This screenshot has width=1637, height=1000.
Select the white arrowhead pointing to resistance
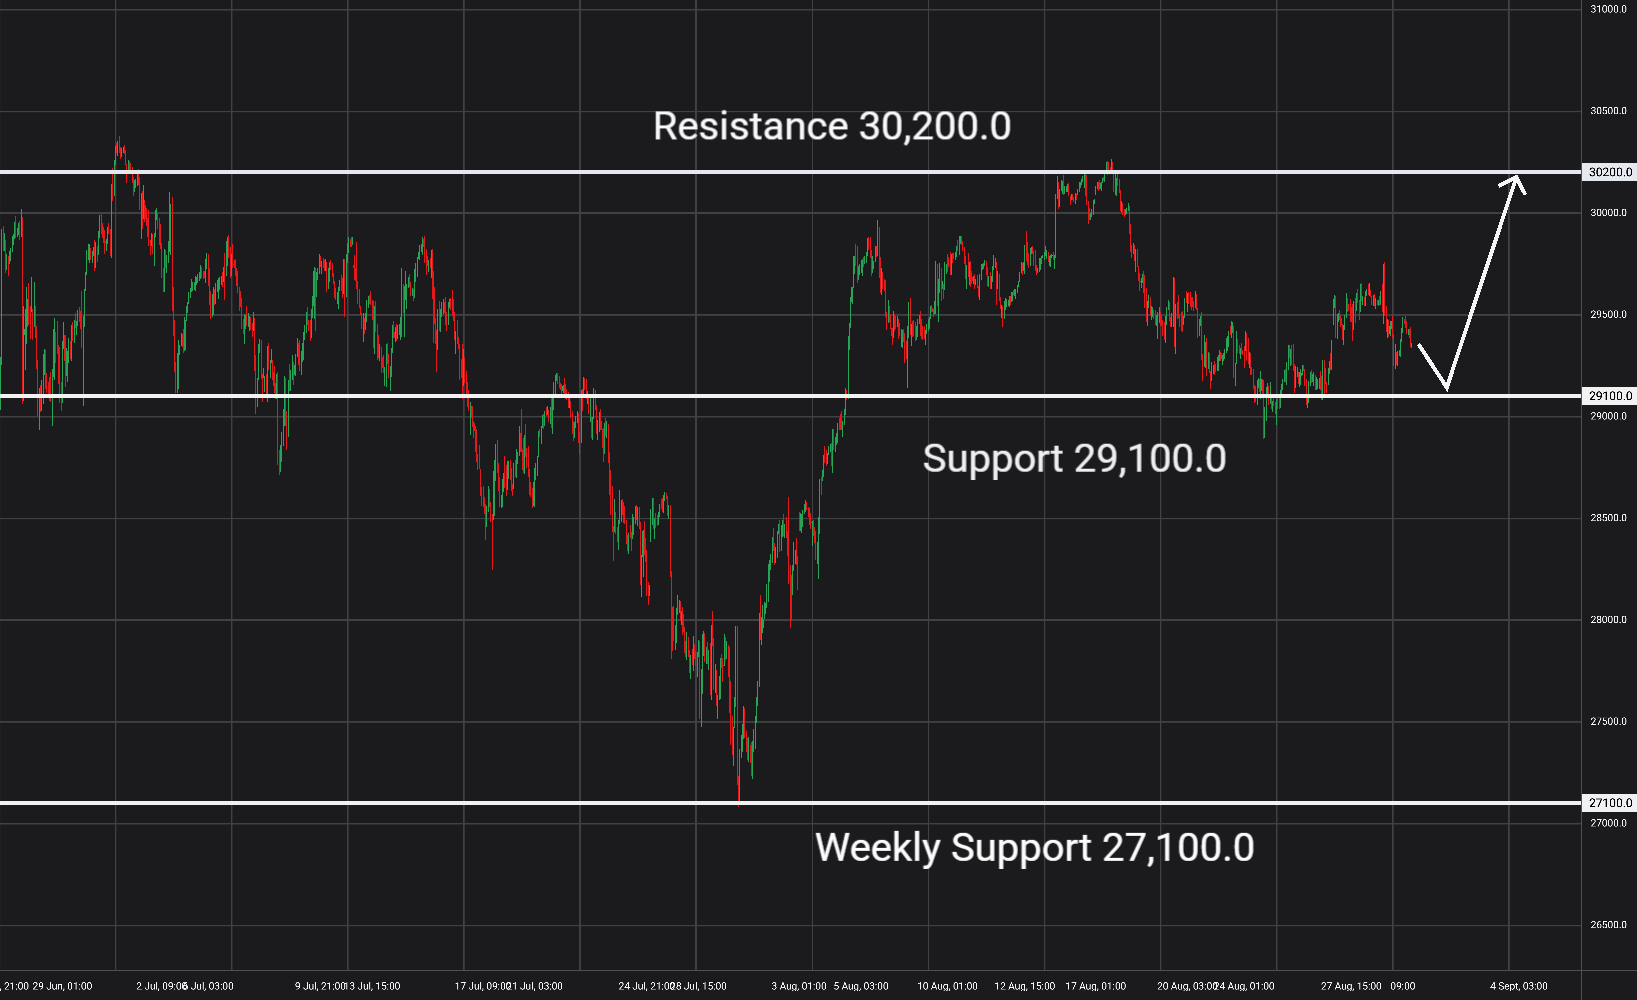1514,182
